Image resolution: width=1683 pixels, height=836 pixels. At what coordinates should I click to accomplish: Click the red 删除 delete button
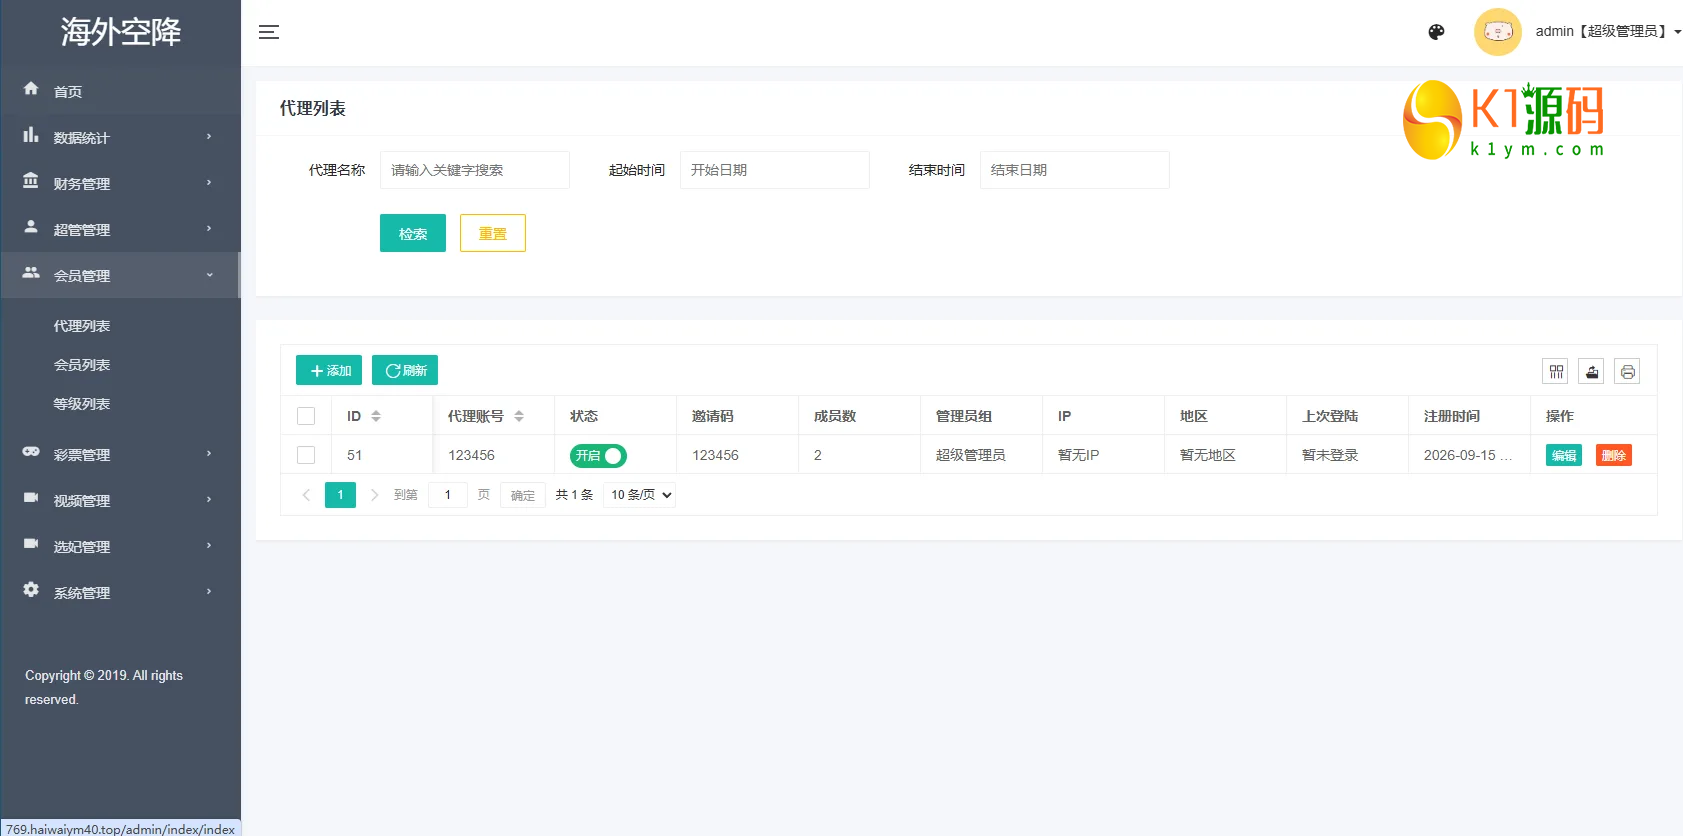(x=1614, y=455)
